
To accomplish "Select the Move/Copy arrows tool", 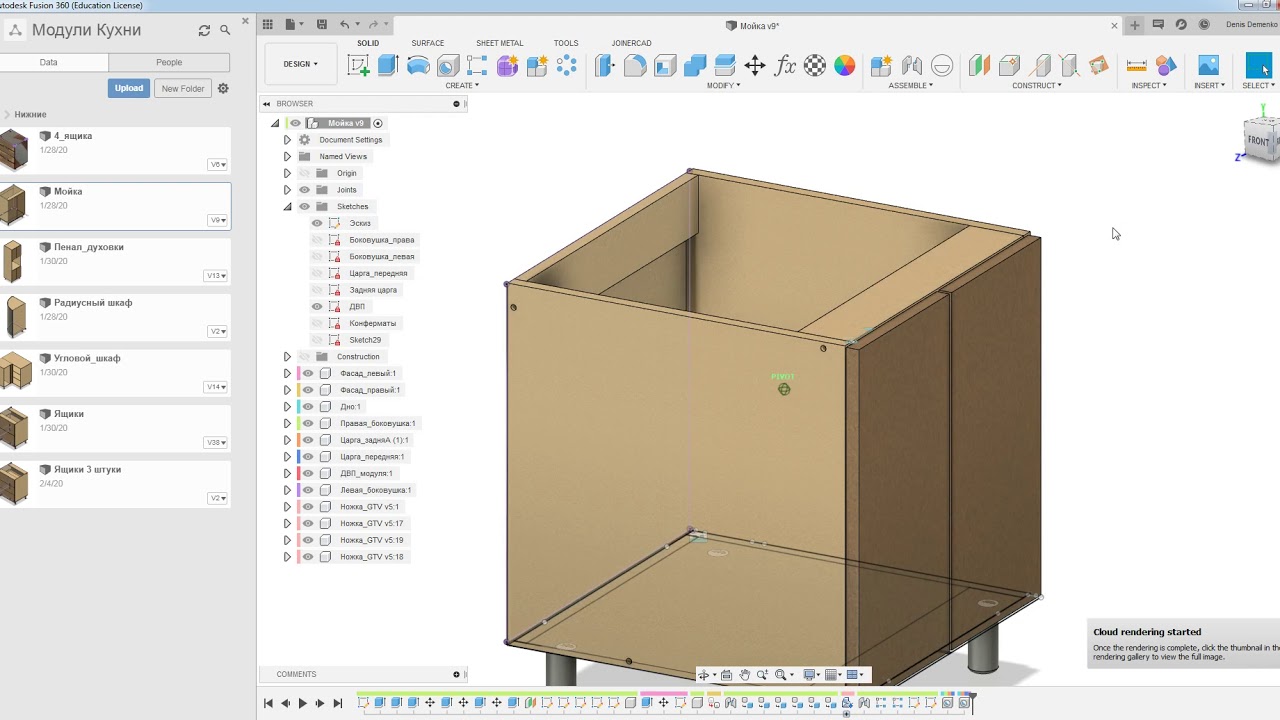I will [755, 66].
